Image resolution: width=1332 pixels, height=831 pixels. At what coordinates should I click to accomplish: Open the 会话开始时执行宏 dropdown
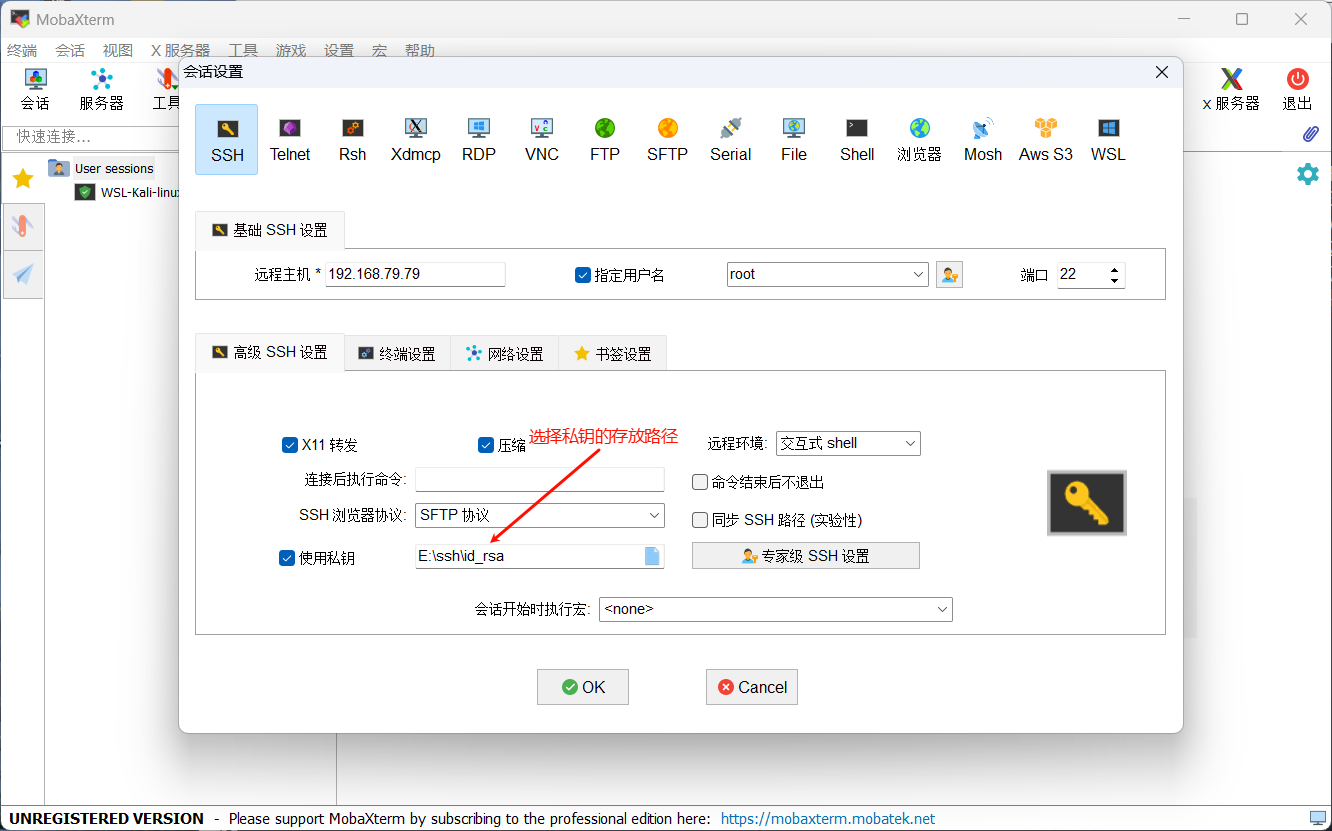pos(775,609)
